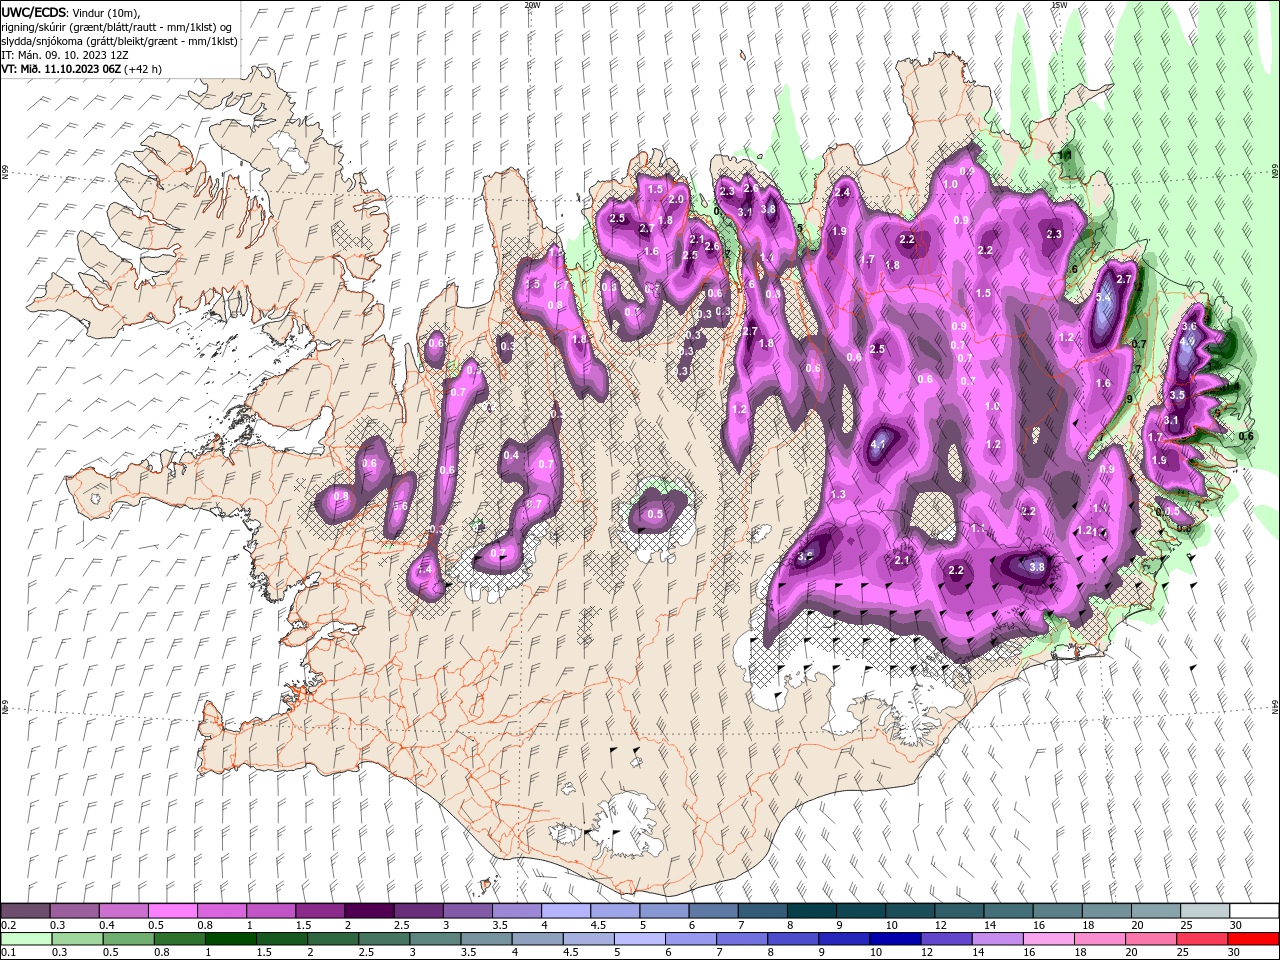Screen dimensions: 1280x960
Task: Pick lower legend swatch starting at 0.5
Action: pos(128,939)
